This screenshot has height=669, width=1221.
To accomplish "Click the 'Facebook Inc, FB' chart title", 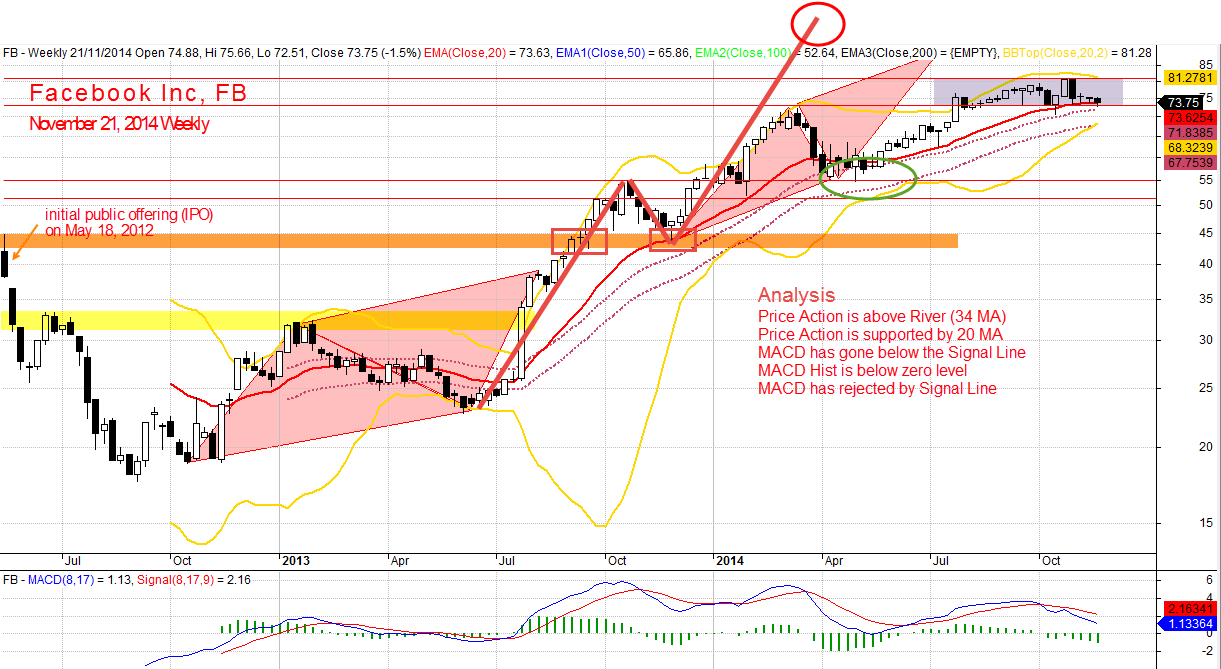I will 138,94.
